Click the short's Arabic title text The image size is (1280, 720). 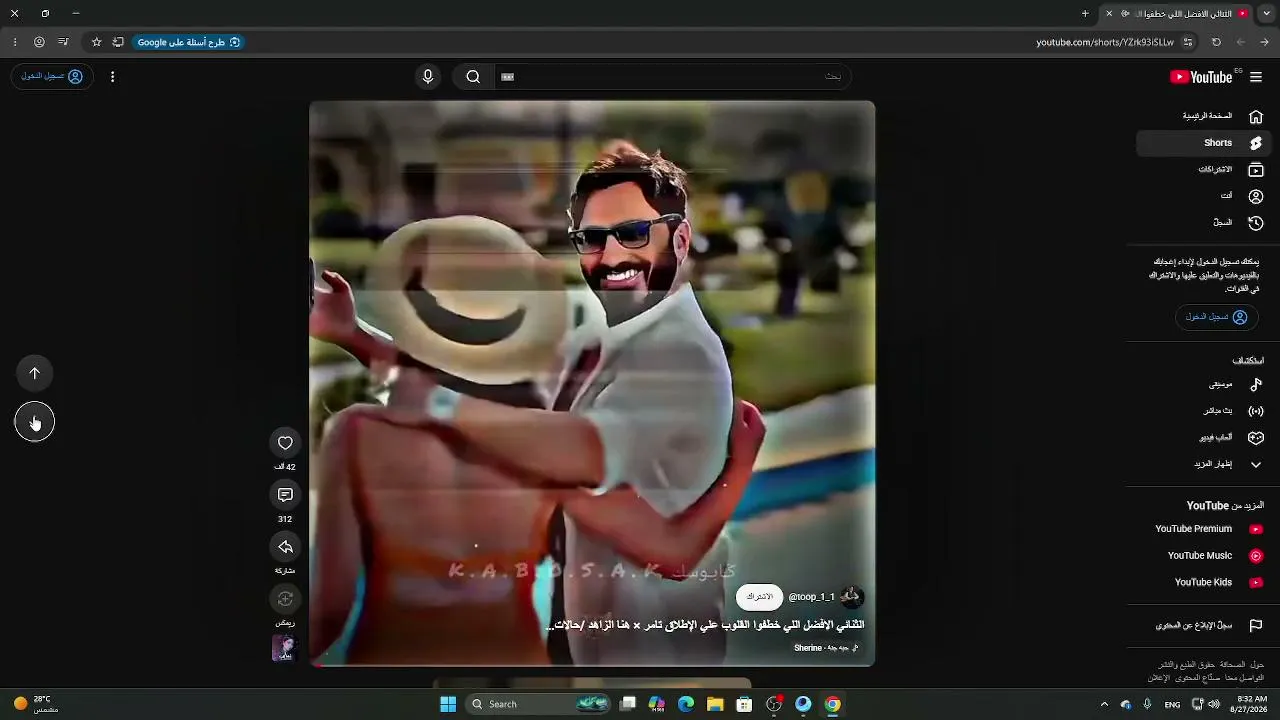705,625
